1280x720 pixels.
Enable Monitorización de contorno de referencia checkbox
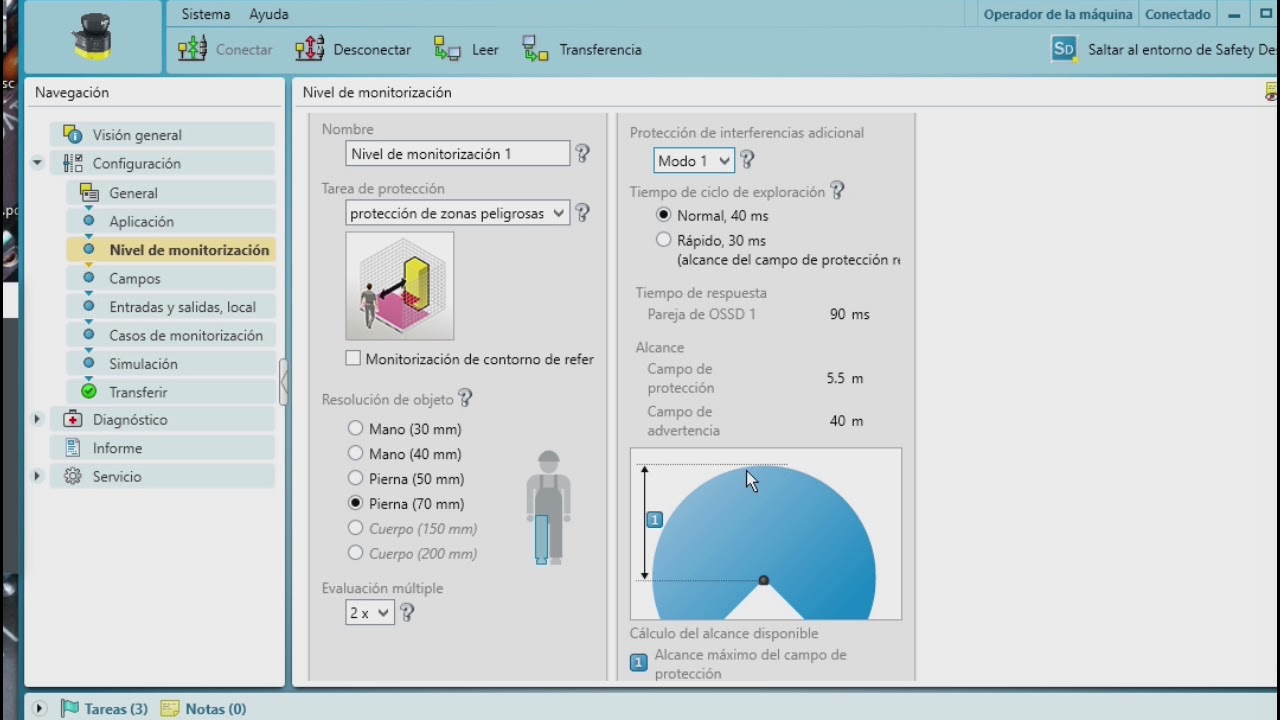353,358
